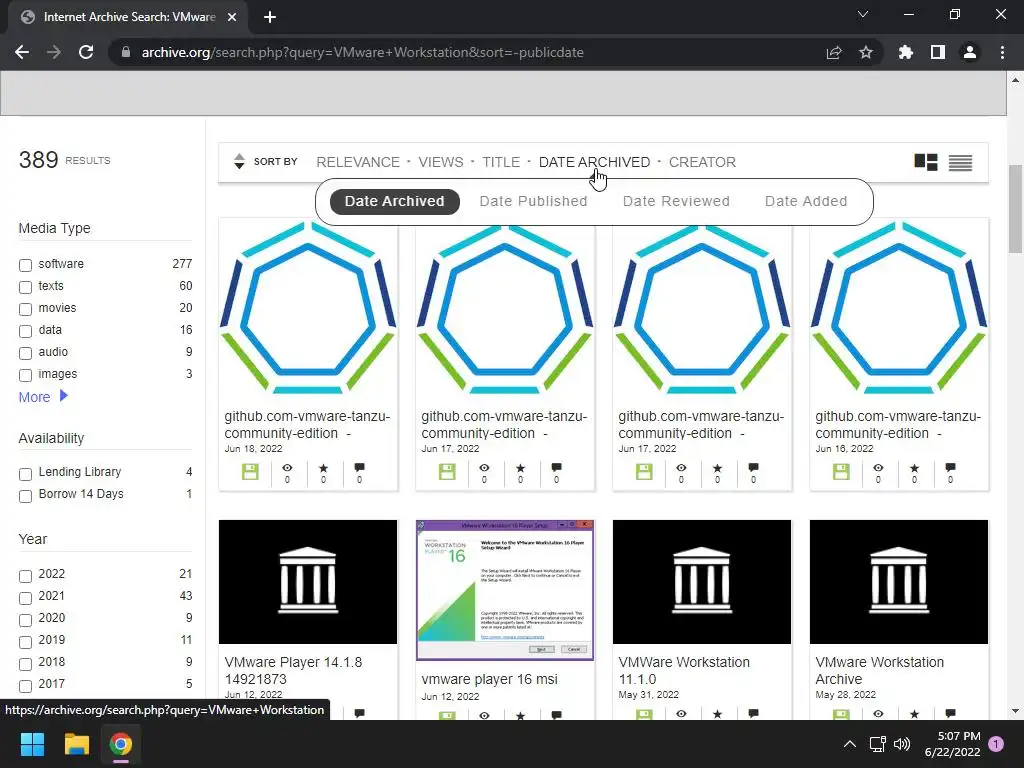This screenshot has width=1024, height=768.
Task: Open vmware player 16 msi item
Action: coord(489,679)
